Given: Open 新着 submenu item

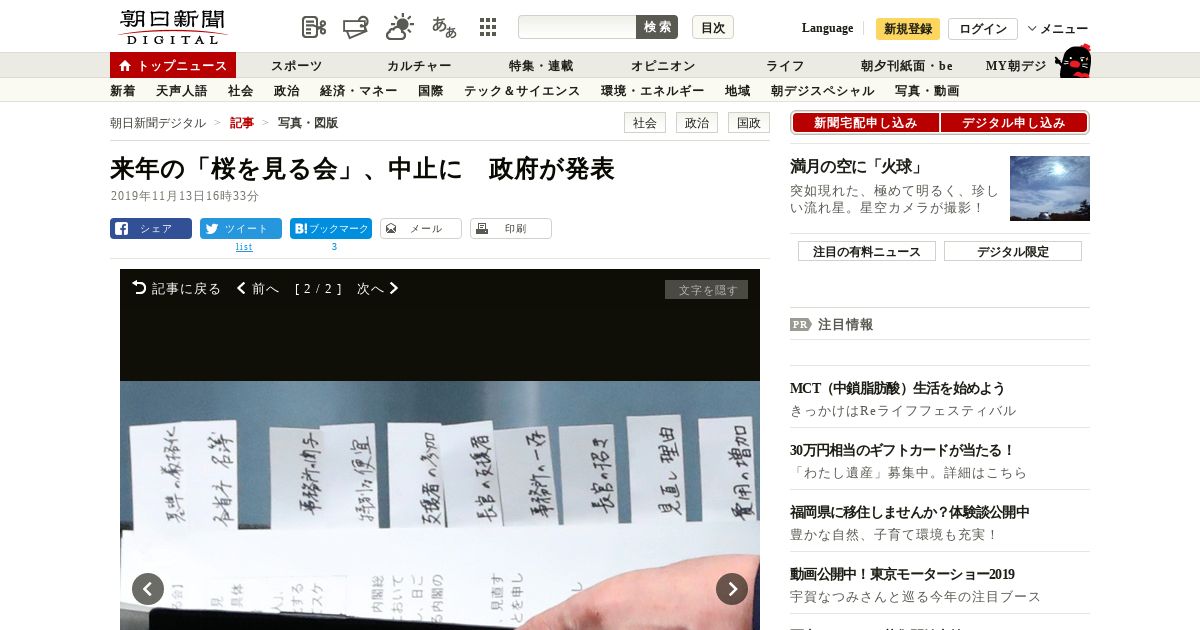Looking at the screenshot, I should click(x=123, y=91).
